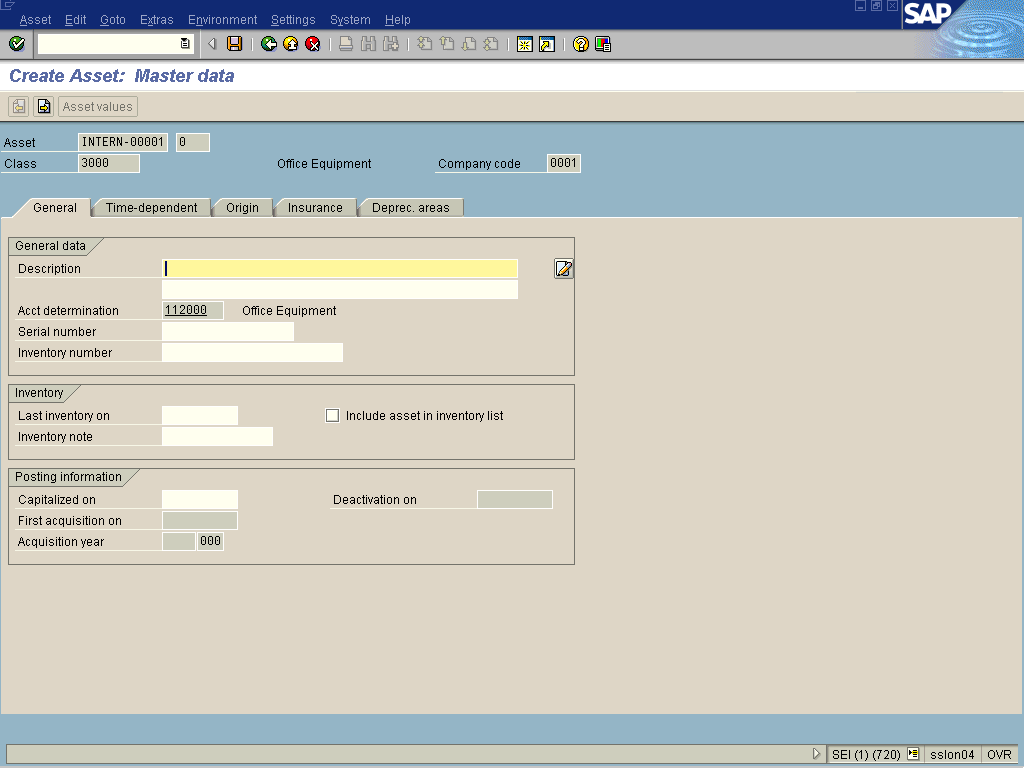Viewport: 1024px width, 768px height.
Task: Click the Generate shortcut icon
Action: click(546, 44)
